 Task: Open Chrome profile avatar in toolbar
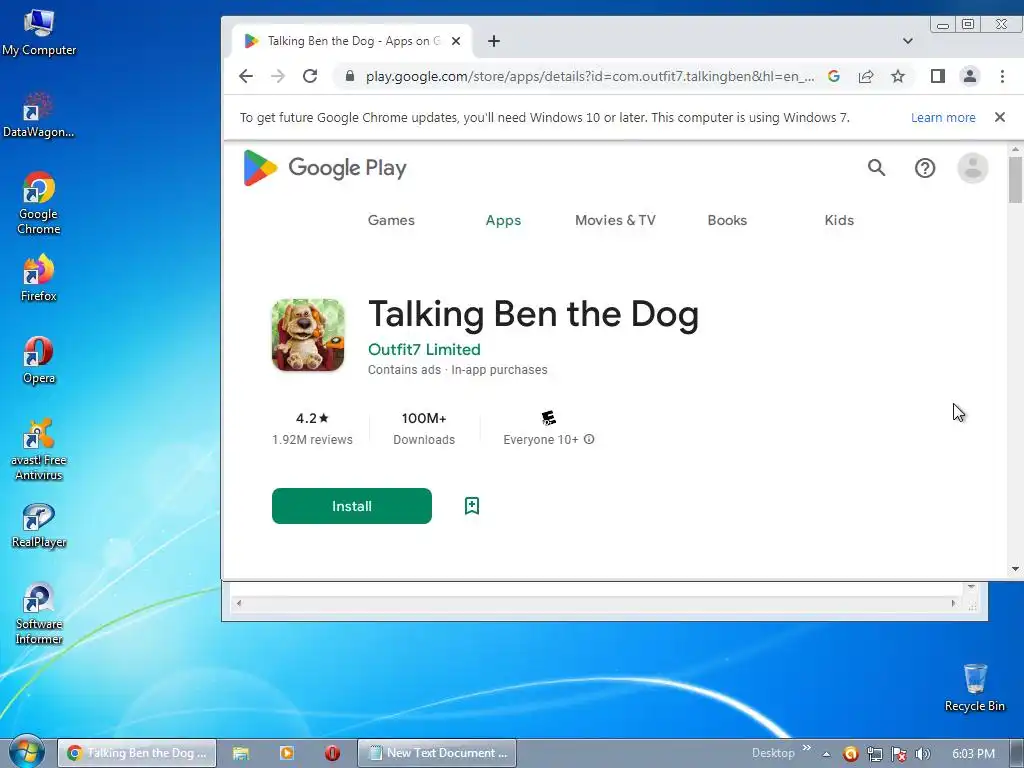(970, 76)
